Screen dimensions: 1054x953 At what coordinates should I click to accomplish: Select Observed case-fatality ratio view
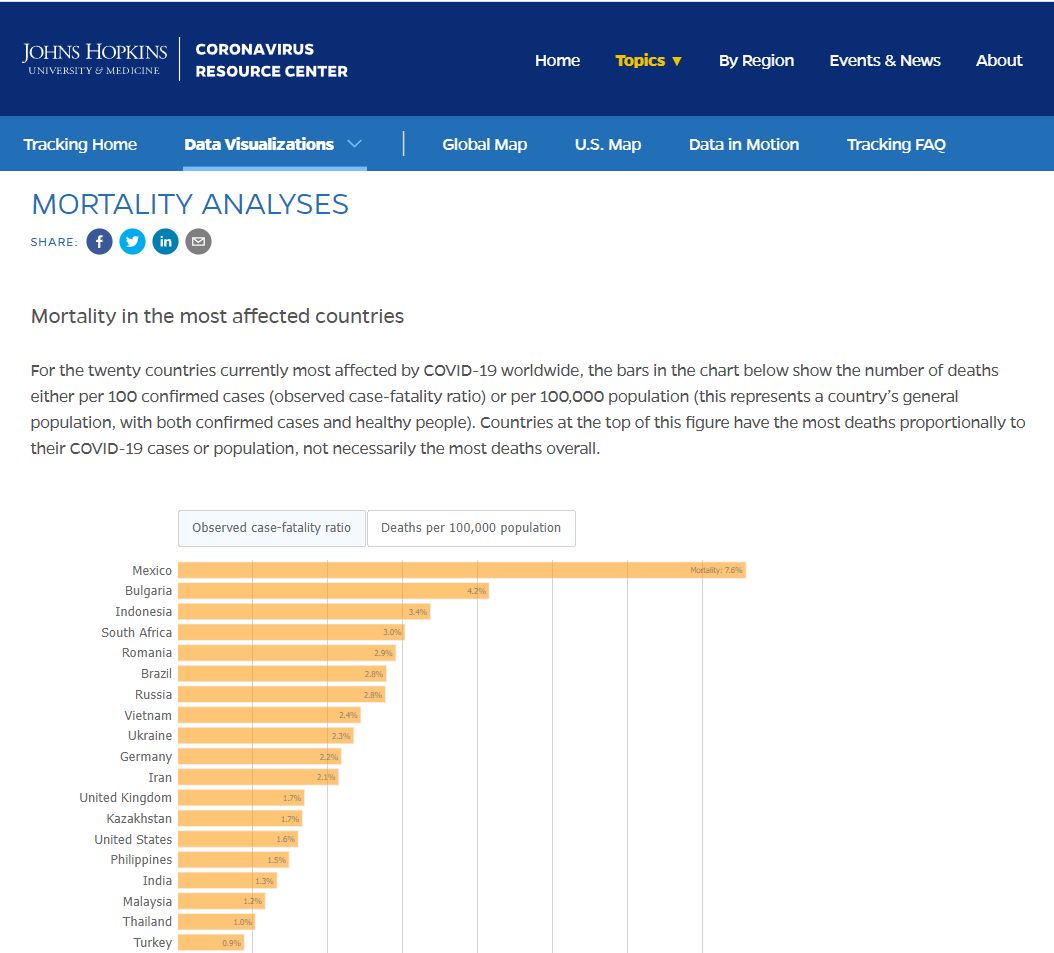(272, 528)
